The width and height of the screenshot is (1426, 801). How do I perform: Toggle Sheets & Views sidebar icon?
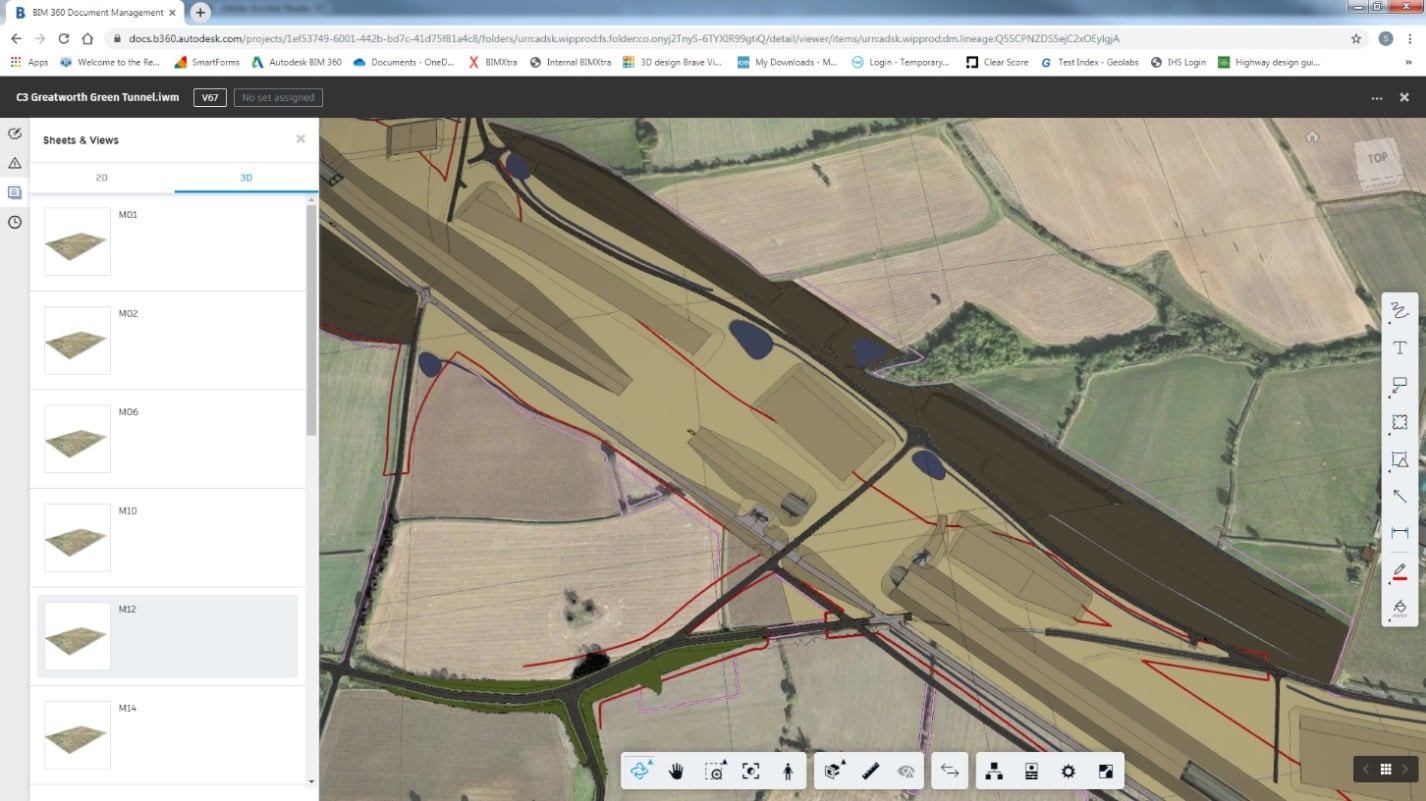[14, 192]
